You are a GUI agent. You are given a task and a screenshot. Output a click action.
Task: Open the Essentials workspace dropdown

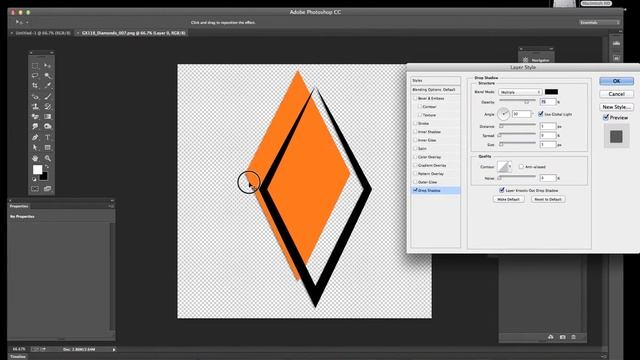tap(599, 22)
